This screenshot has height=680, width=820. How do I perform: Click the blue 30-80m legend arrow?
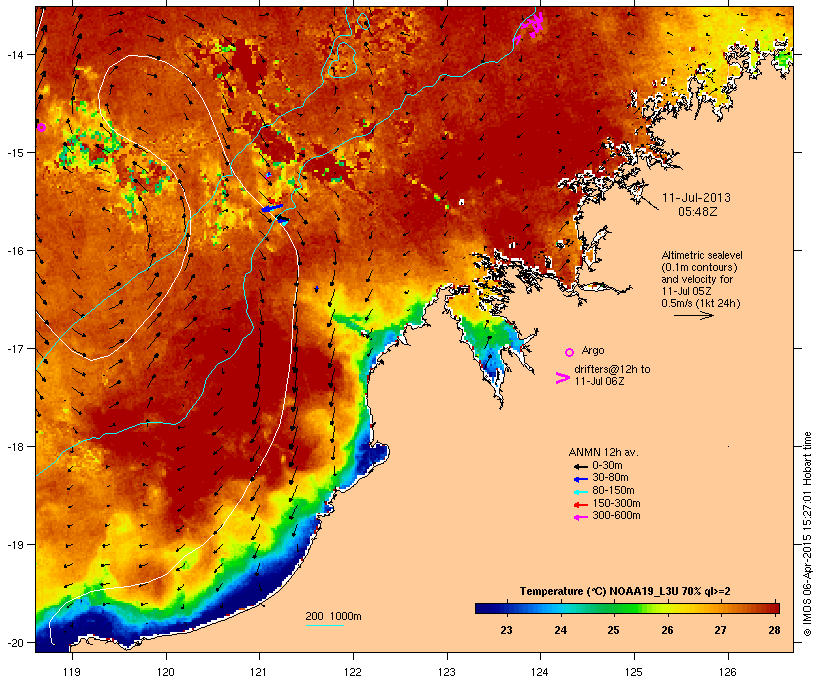pos(580,479)
